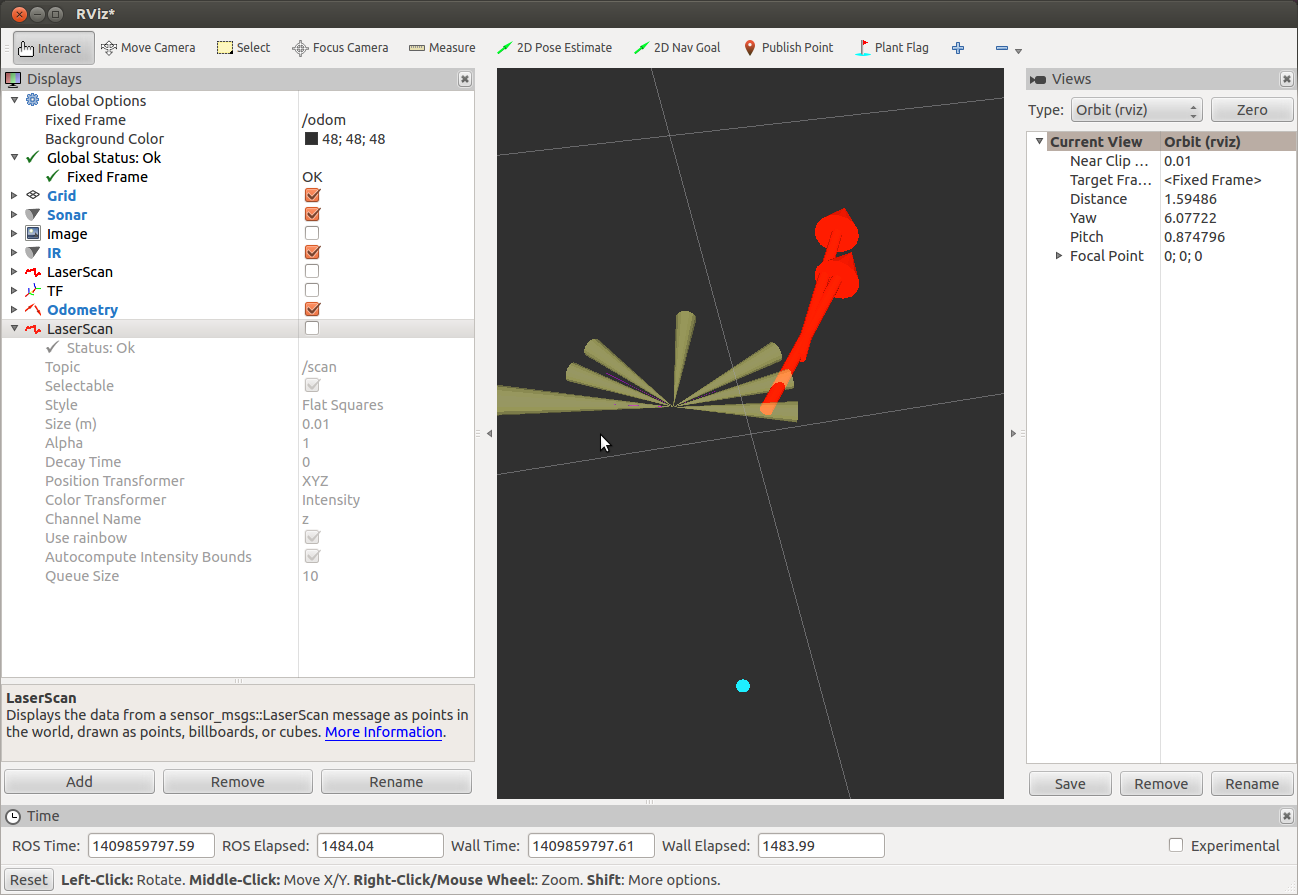
Task: Collapse the Global Status tree node
Action: (x=14, y=157)
